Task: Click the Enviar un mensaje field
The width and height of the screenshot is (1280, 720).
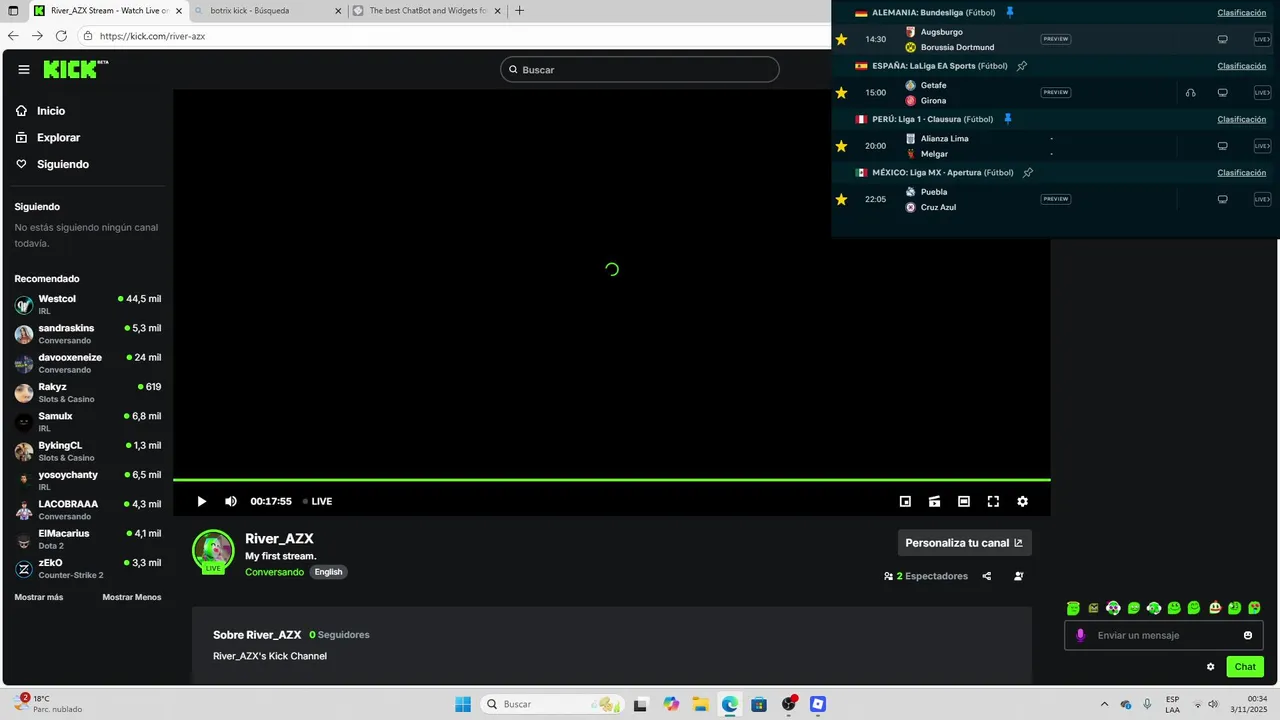Action: pos(1162,635)
